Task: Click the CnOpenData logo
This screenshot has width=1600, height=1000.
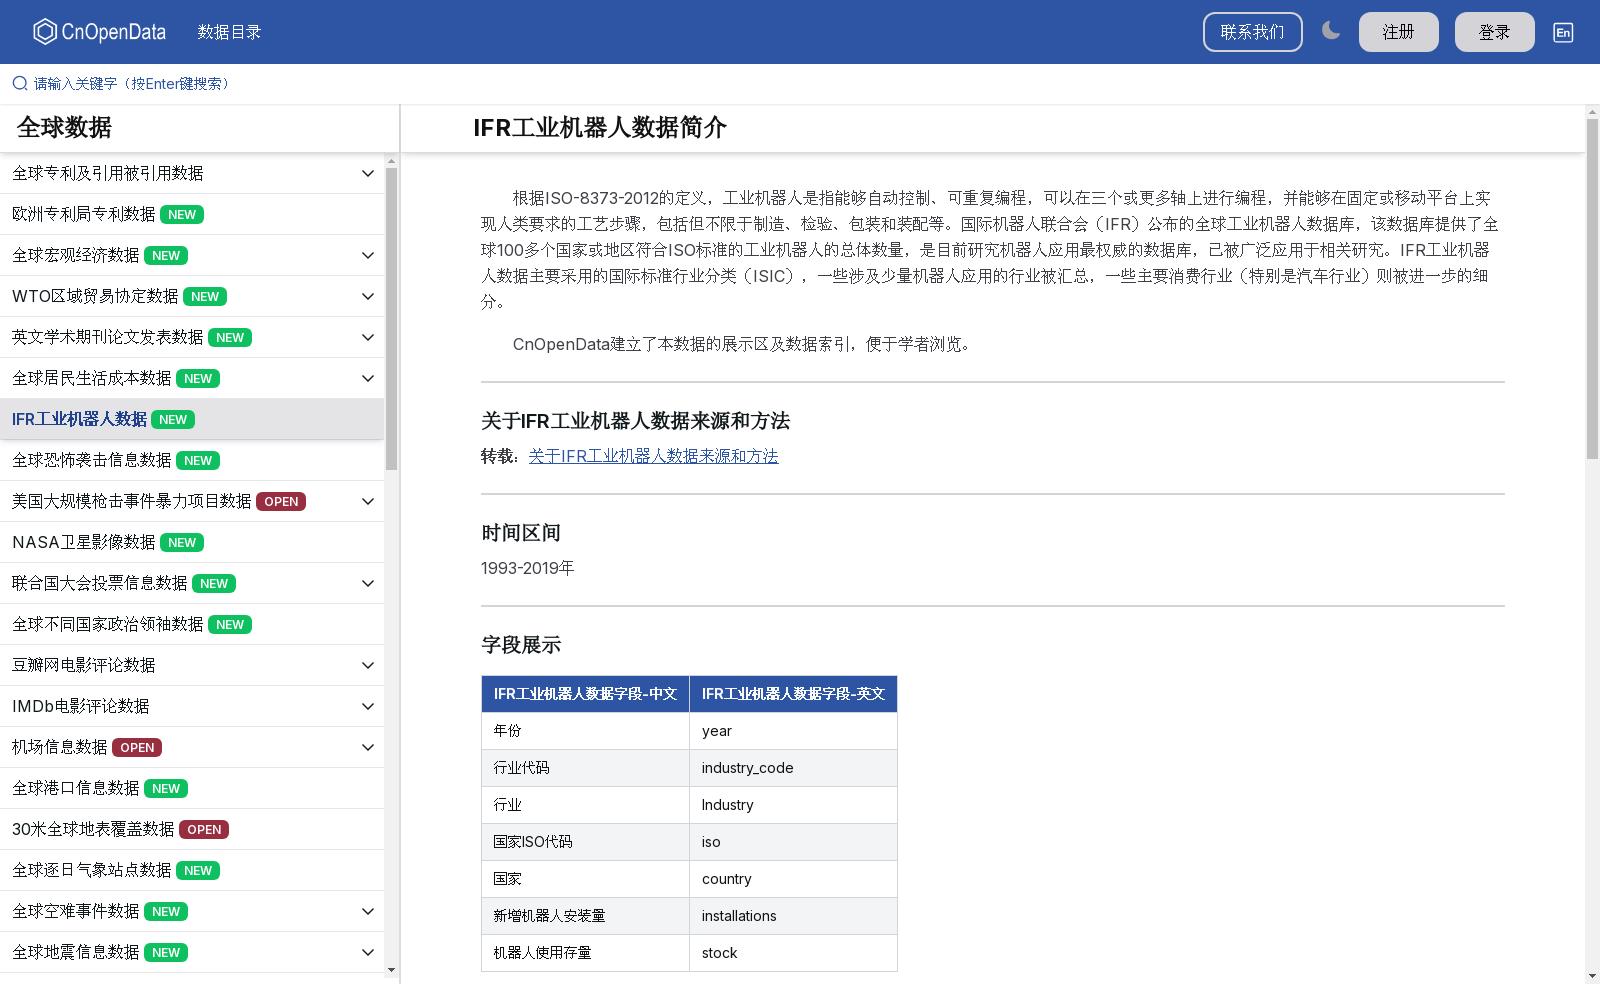Action: 99,32
